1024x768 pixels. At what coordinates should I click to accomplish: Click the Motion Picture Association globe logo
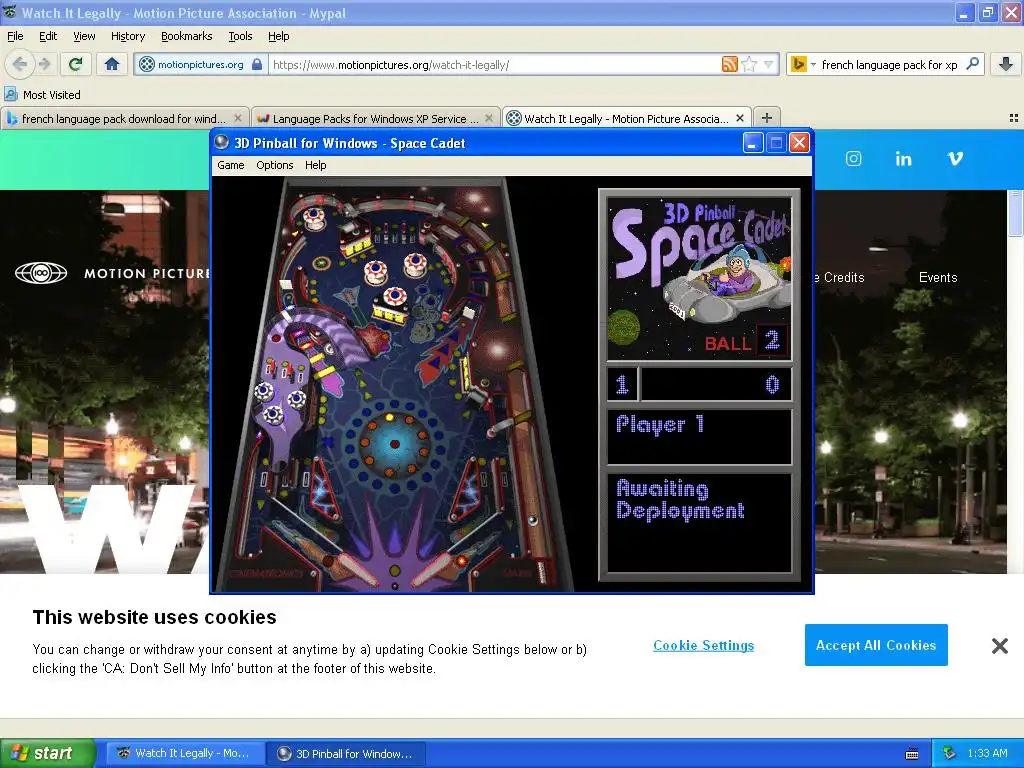pos(41,273)
